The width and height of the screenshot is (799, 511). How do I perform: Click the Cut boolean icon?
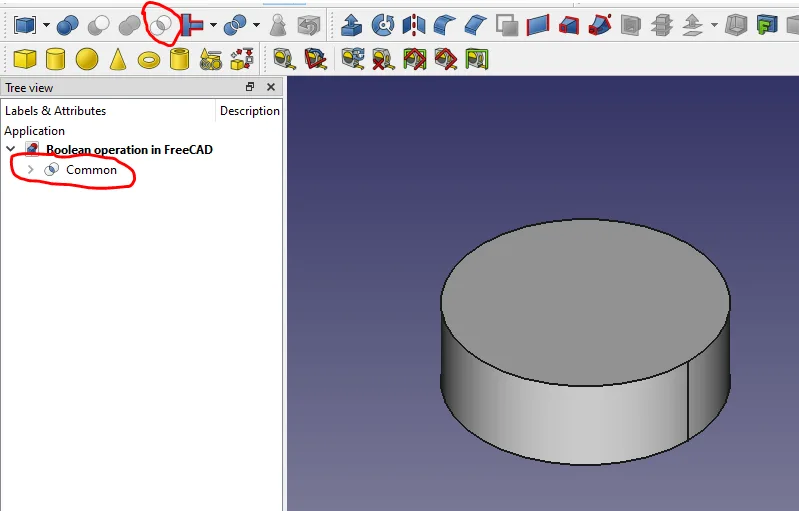tap(98, 24)
